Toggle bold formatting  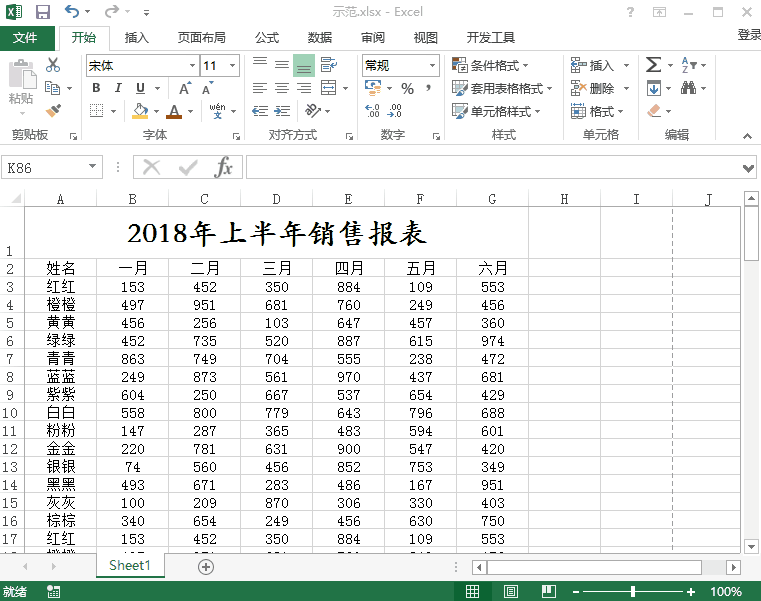[x=96, y=88]
